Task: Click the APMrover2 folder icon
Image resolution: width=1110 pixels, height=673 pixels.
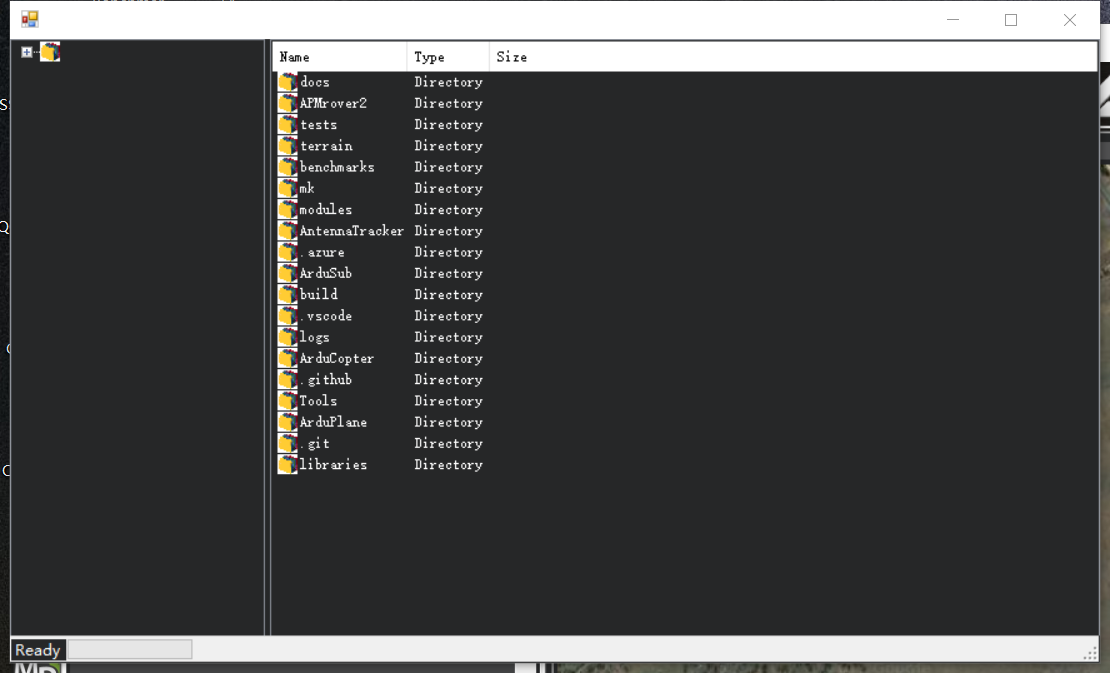Action: pos(287,103)
